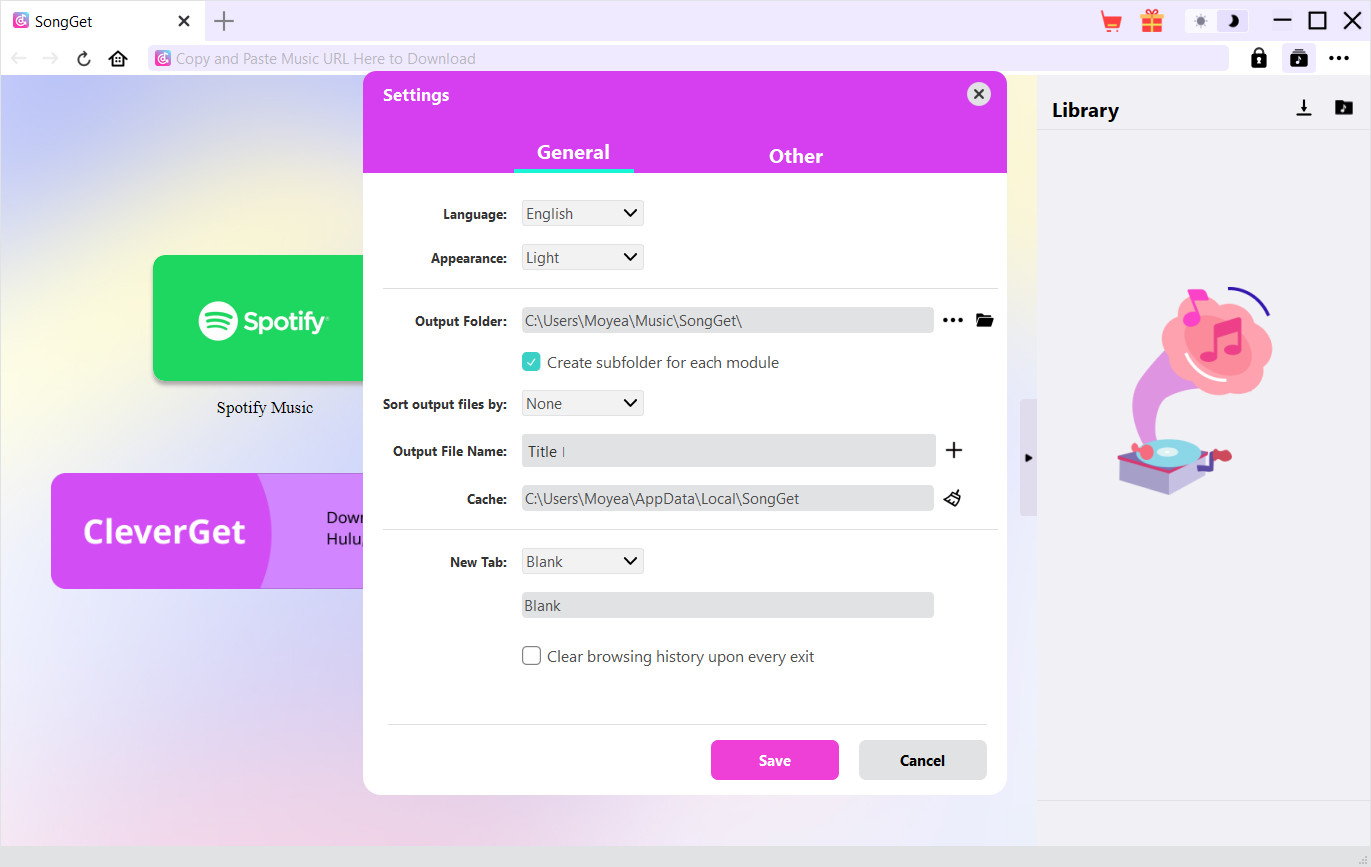Viewport: 1371px width, 867px height.
Task: Switch to the Other settings tab
Action: click(x=795, y=156)
